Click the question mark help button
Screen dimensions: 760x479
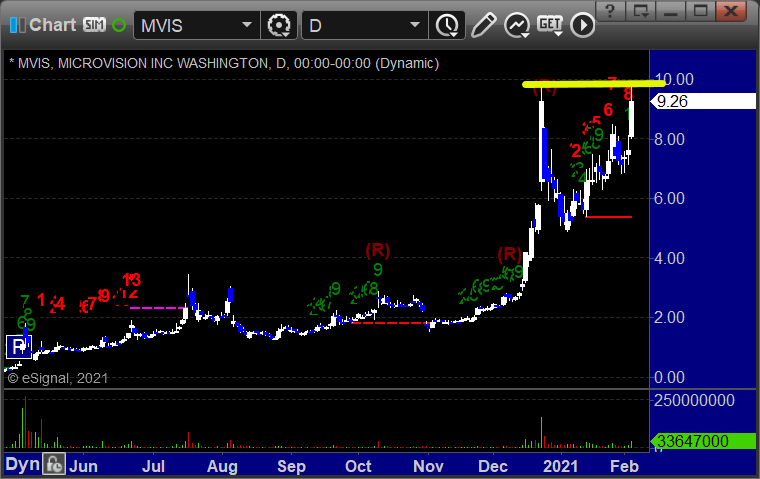click(611, 11)
